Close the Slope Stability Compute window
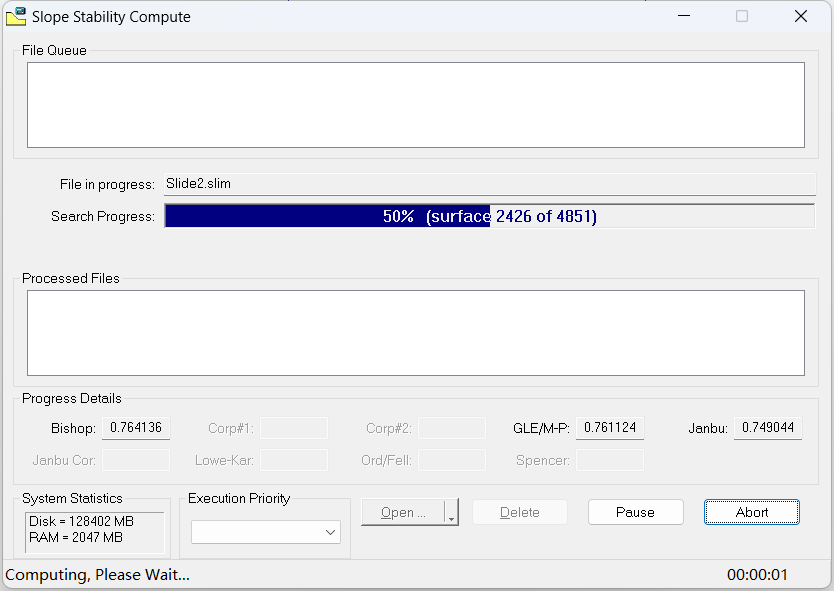Viewport: 834px width, 591px height. (801, 16)
